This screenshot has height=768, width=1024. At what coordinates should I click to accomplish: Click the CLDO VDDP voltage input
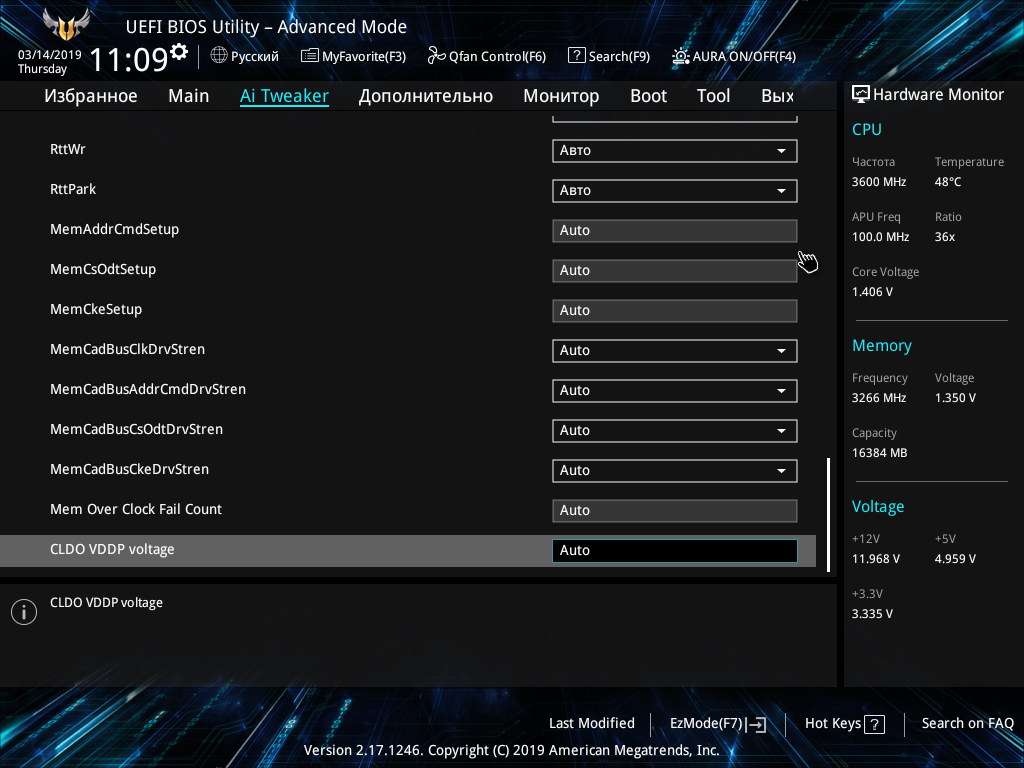click(675, 551)
